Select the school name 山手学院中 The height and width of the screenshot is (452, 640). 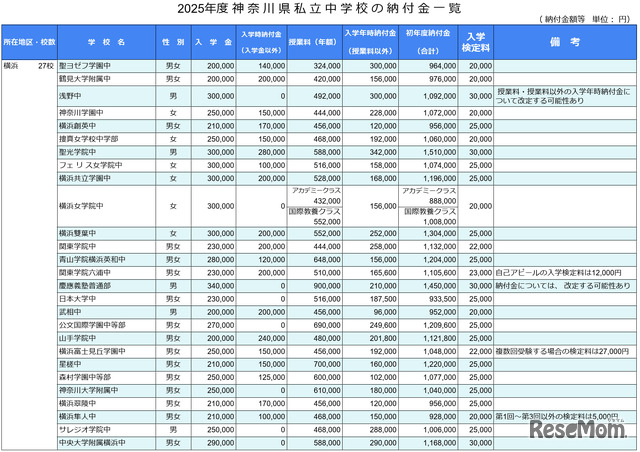78,338
